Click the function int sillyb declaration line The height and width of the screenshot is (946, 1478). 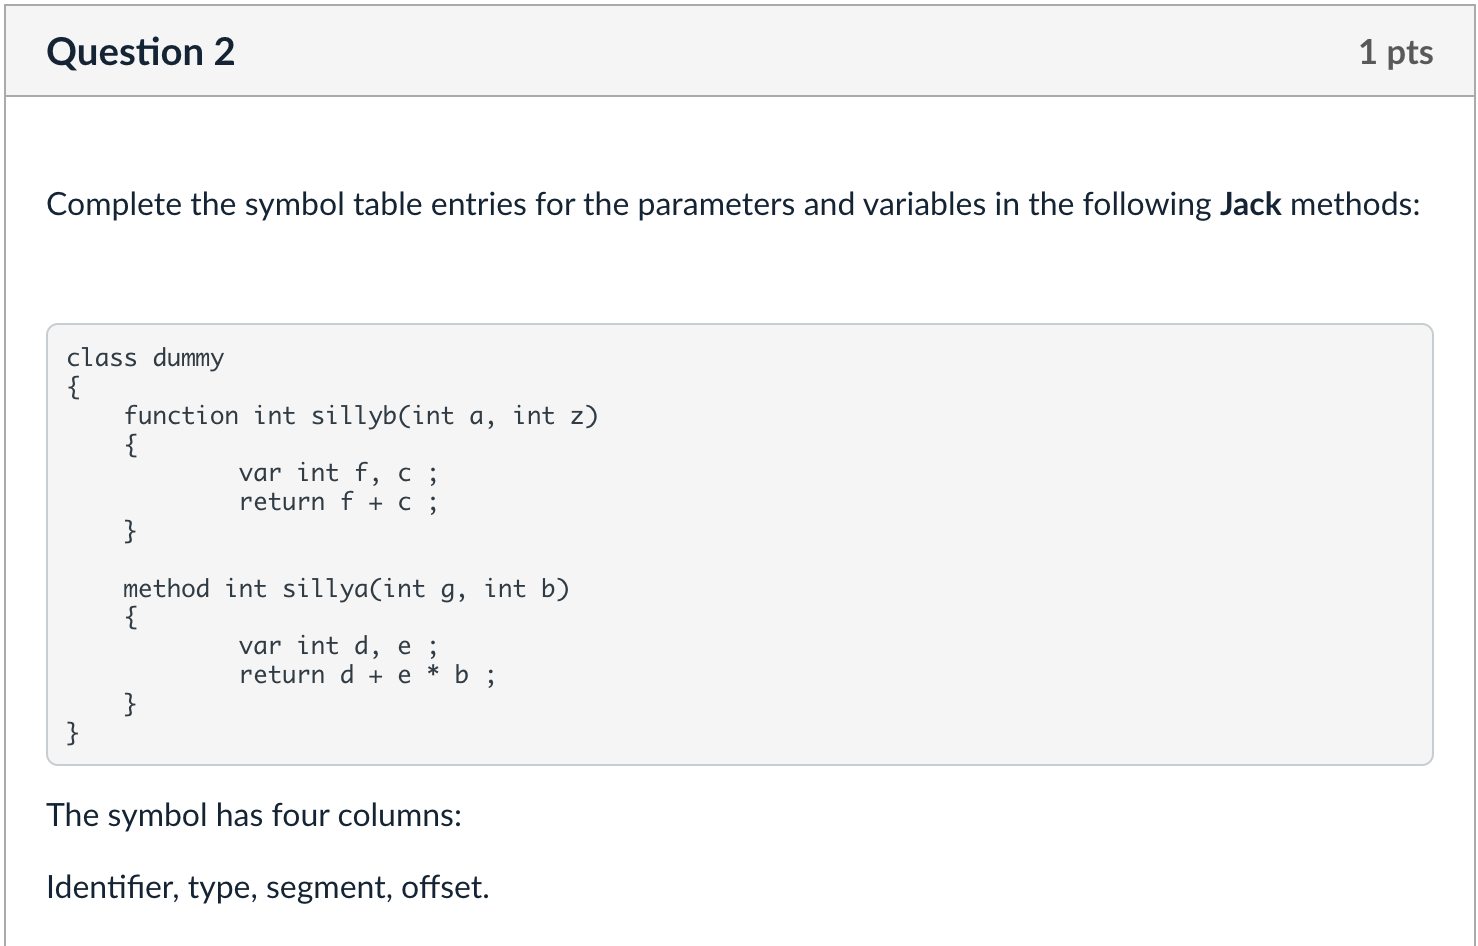pos(360,415)
